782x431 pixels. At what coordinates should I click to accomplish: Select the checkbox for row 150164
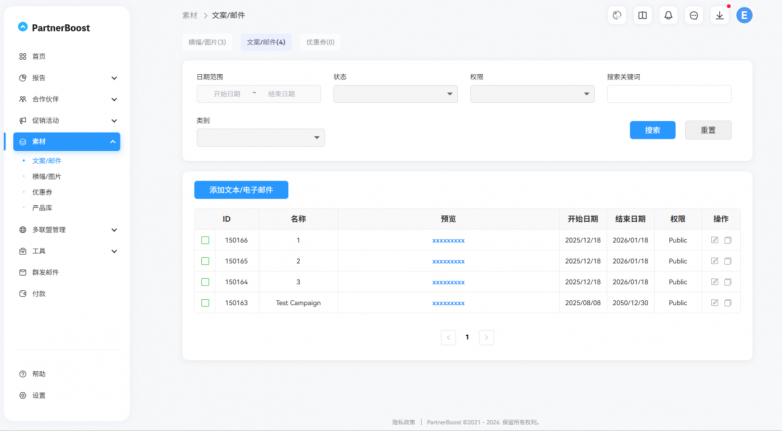point(205,282)
